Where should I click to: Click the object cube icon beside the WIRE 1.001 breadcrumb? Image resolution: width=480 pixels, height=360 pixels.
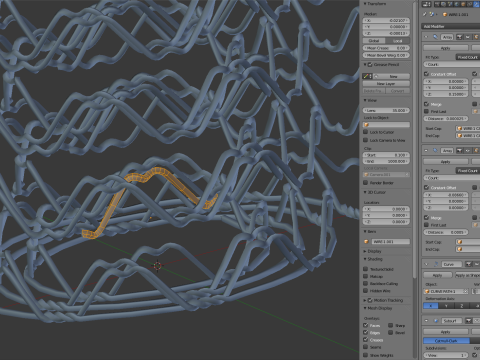point(445,14)
